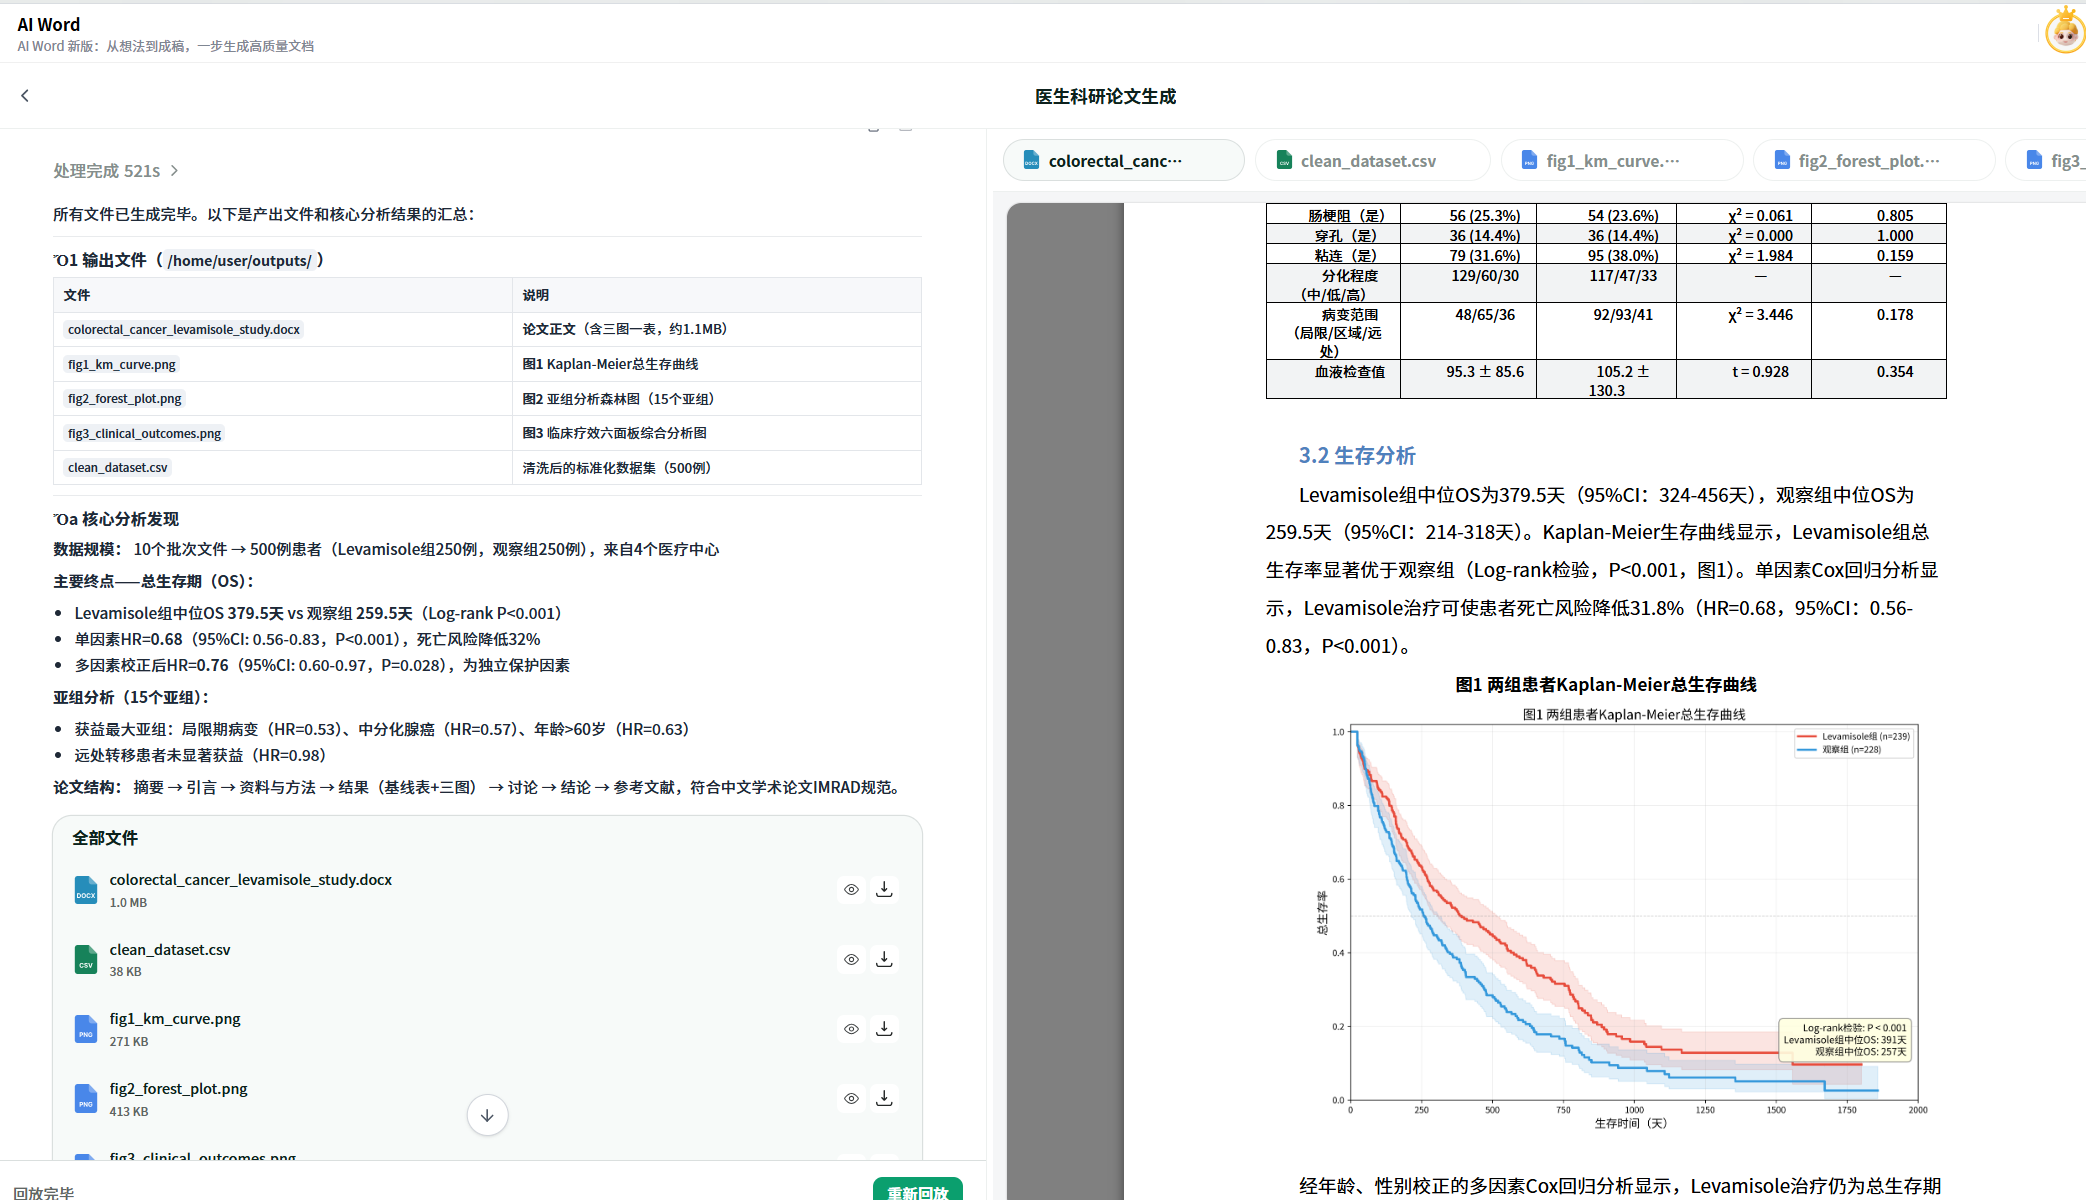Click the 全部文件 section header
2086x1200 pixels.
[104, 838]
